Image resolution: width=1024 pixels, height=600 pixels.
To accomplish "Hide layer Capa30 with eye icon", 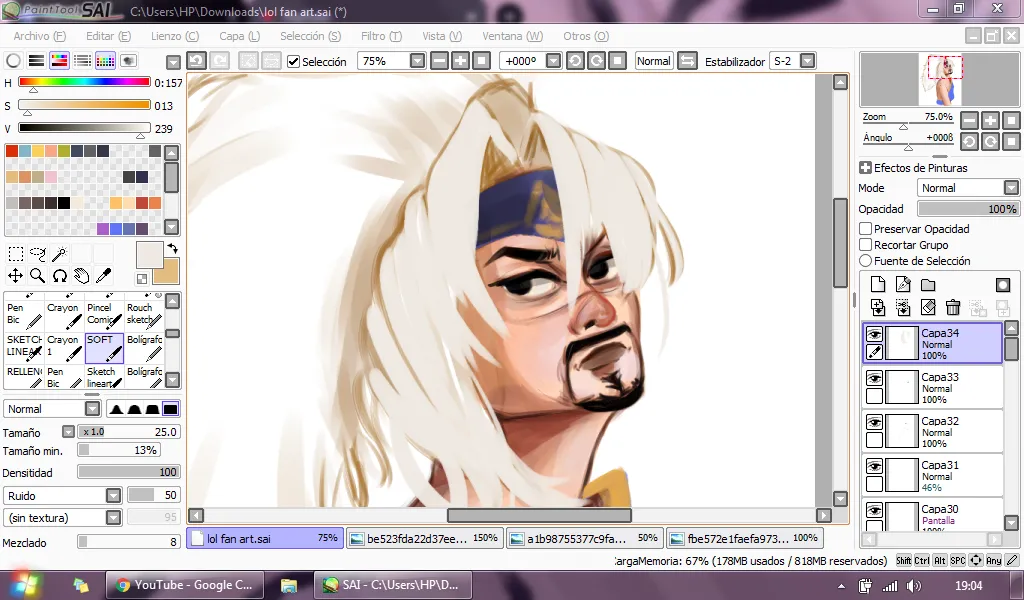I will click(874, 511).
